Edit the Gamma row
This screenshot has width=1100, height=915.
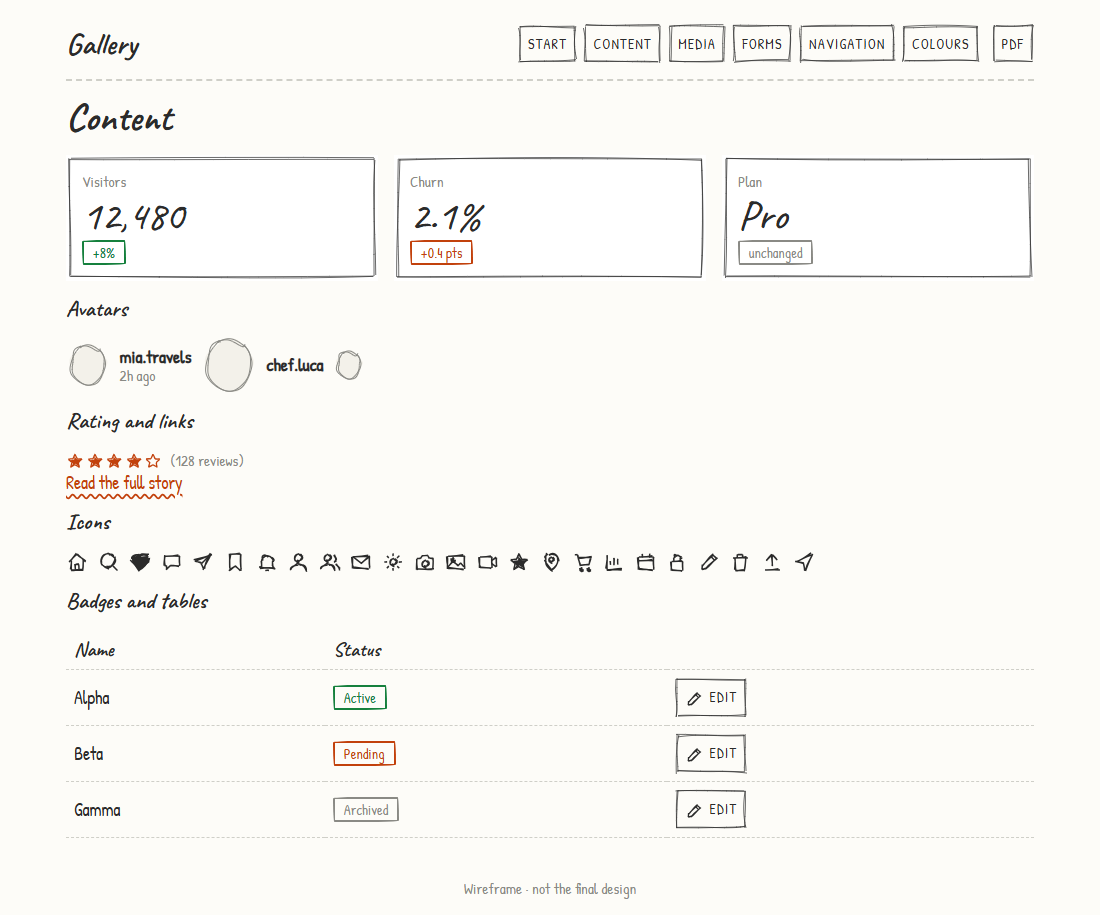tap(711, 809)
